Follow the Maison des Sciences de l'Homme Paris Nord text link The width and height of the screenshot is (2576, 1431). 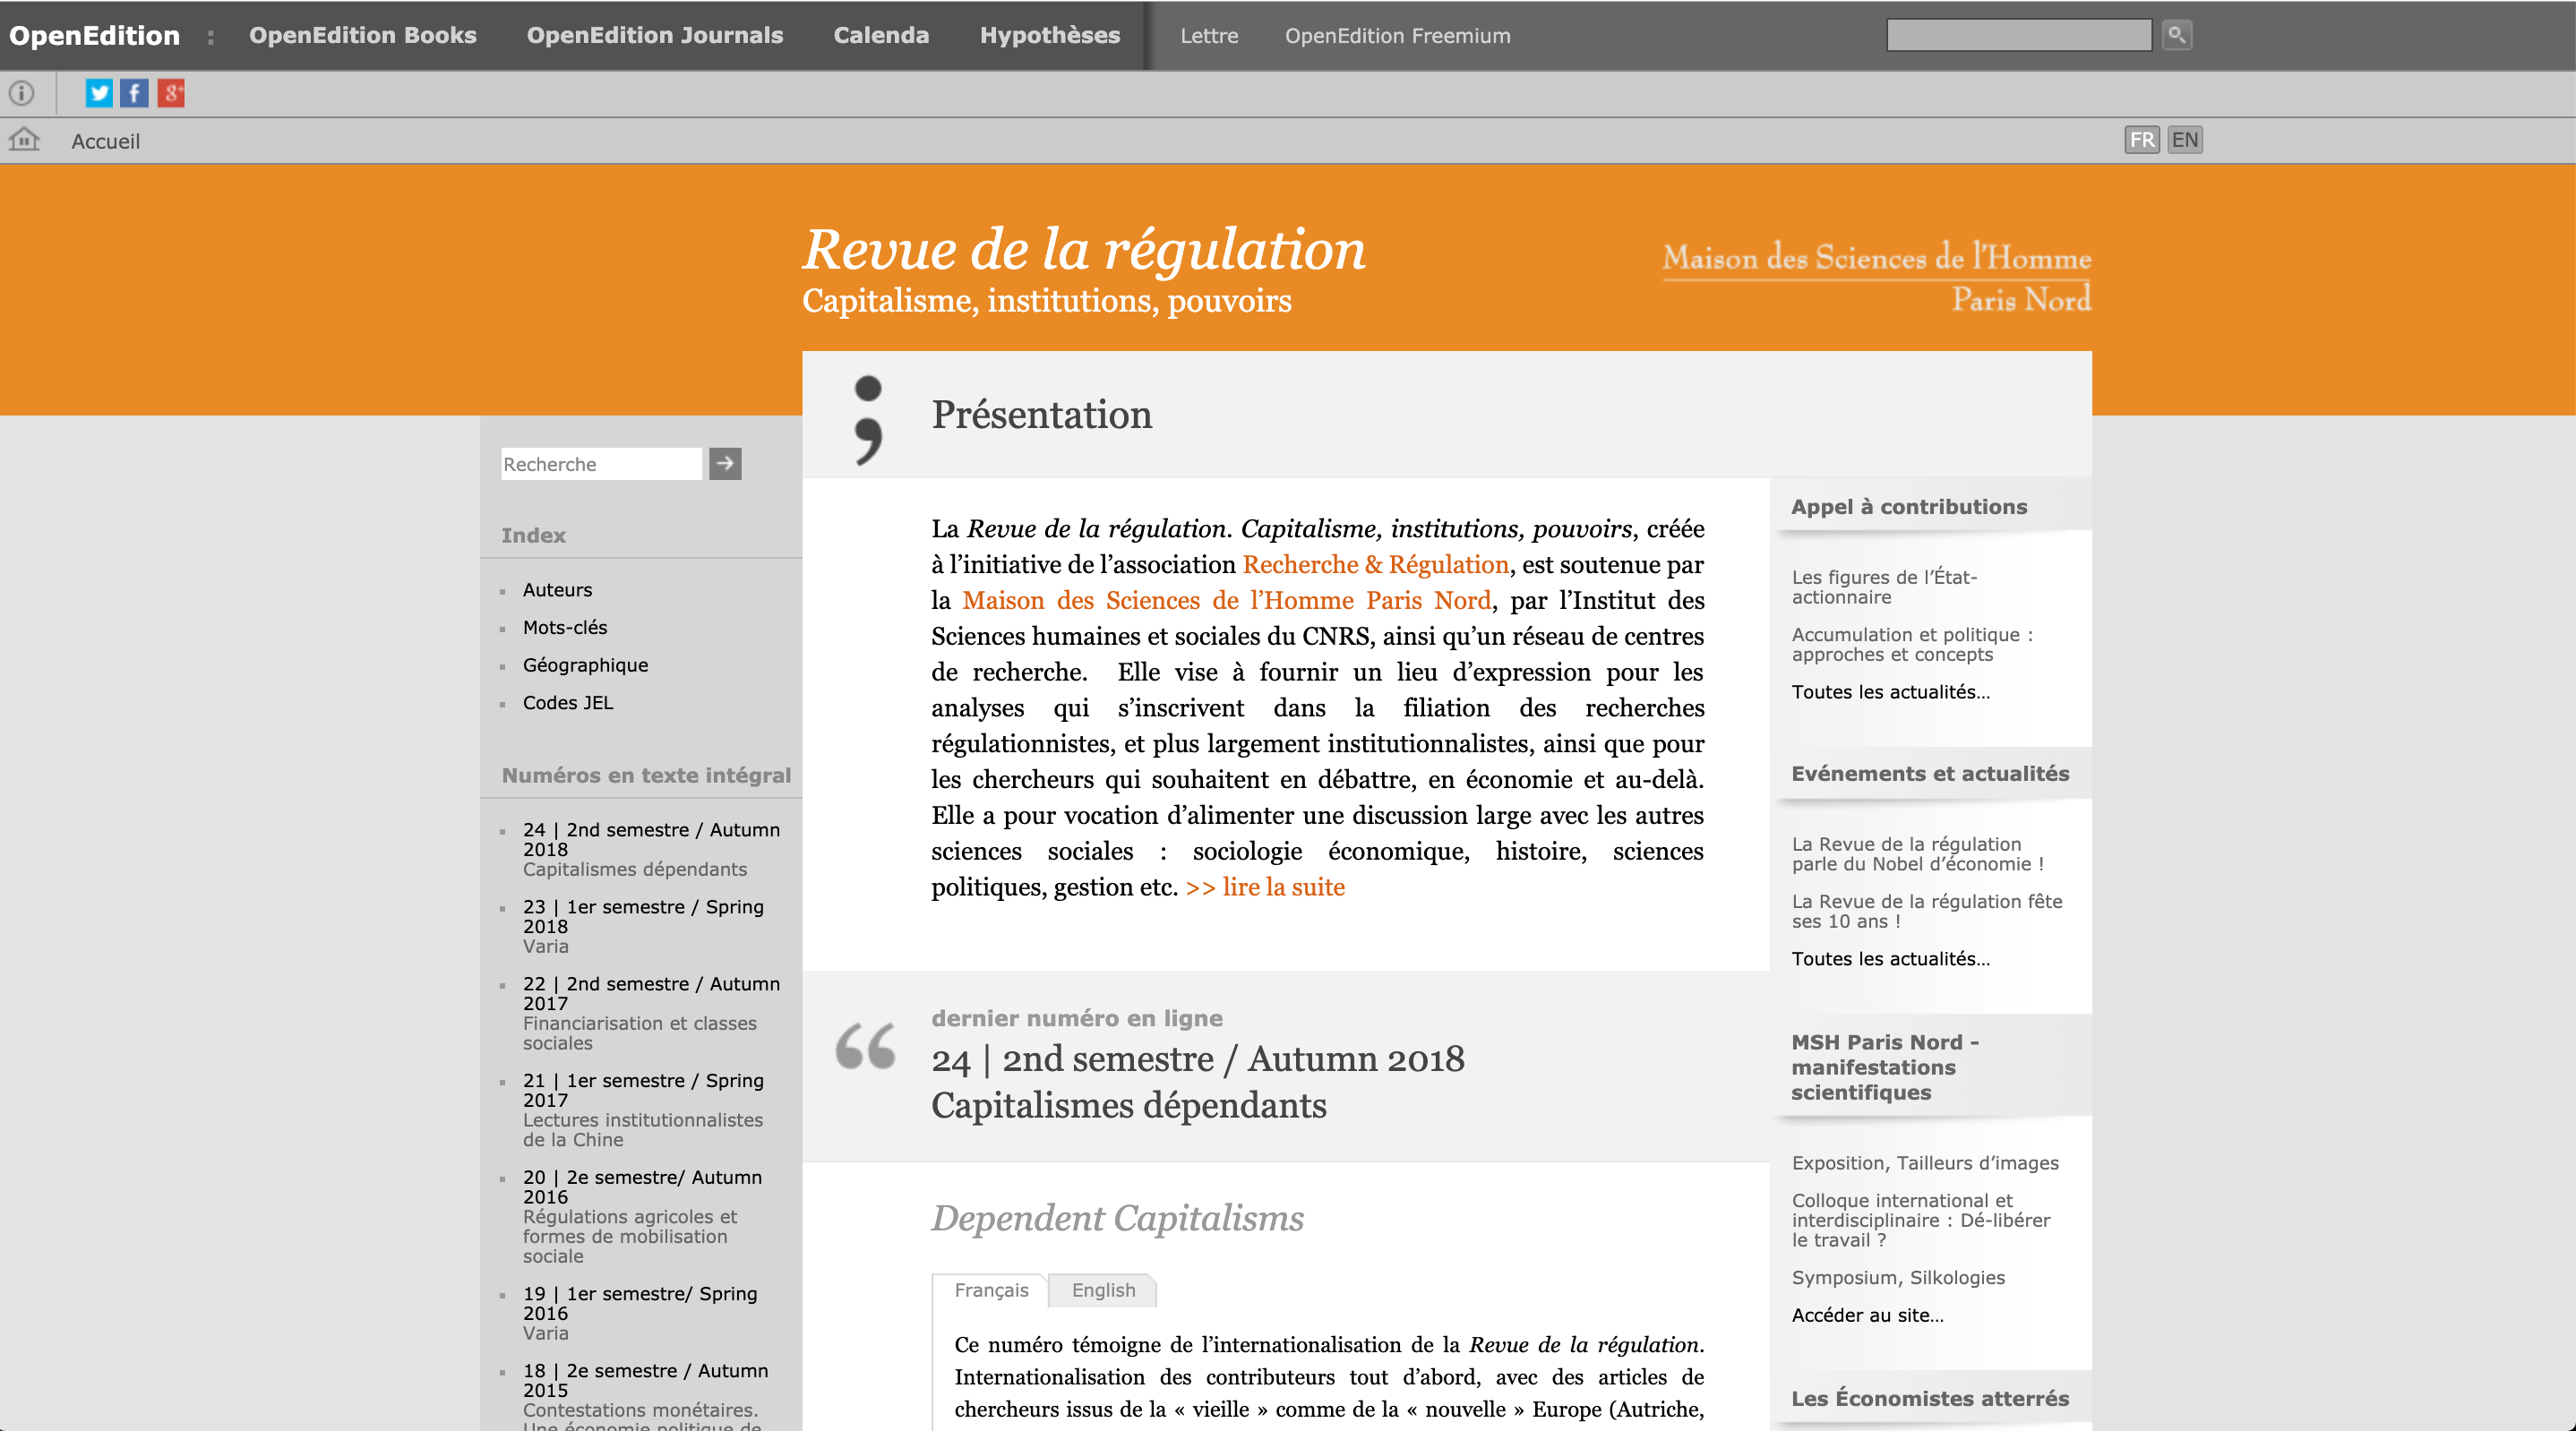pyautogui.click(x=1226, y=600)
